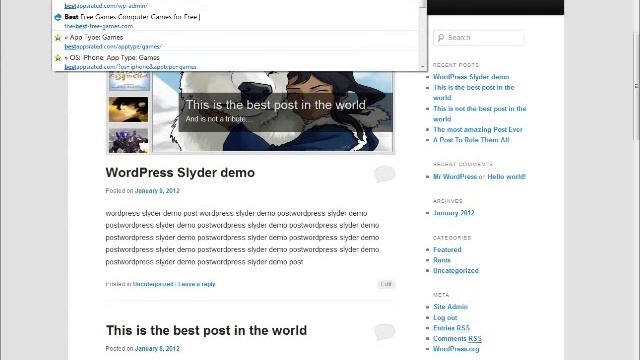
Task: Click the January 9, 2012 post date
Action: tap(157, 191)
